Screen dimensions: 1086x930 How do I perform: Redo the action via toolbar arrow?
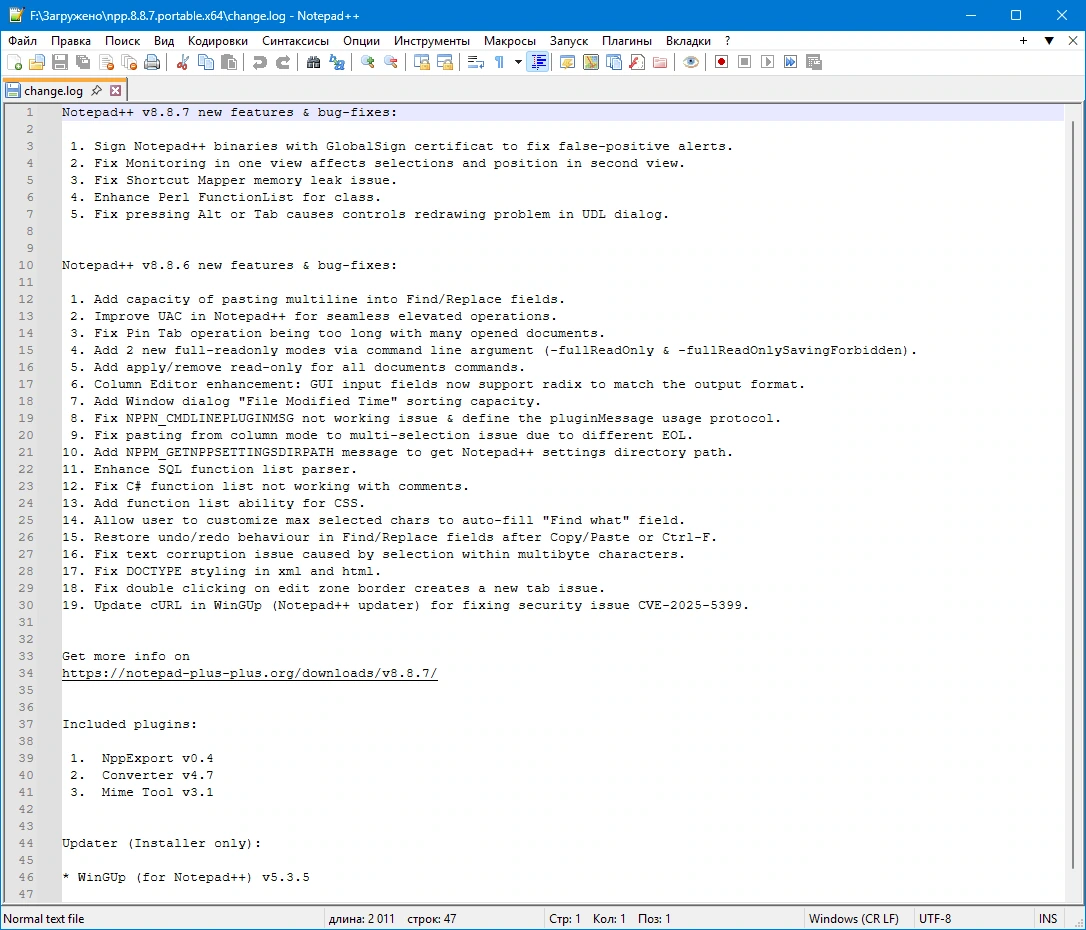click(283, 63)
